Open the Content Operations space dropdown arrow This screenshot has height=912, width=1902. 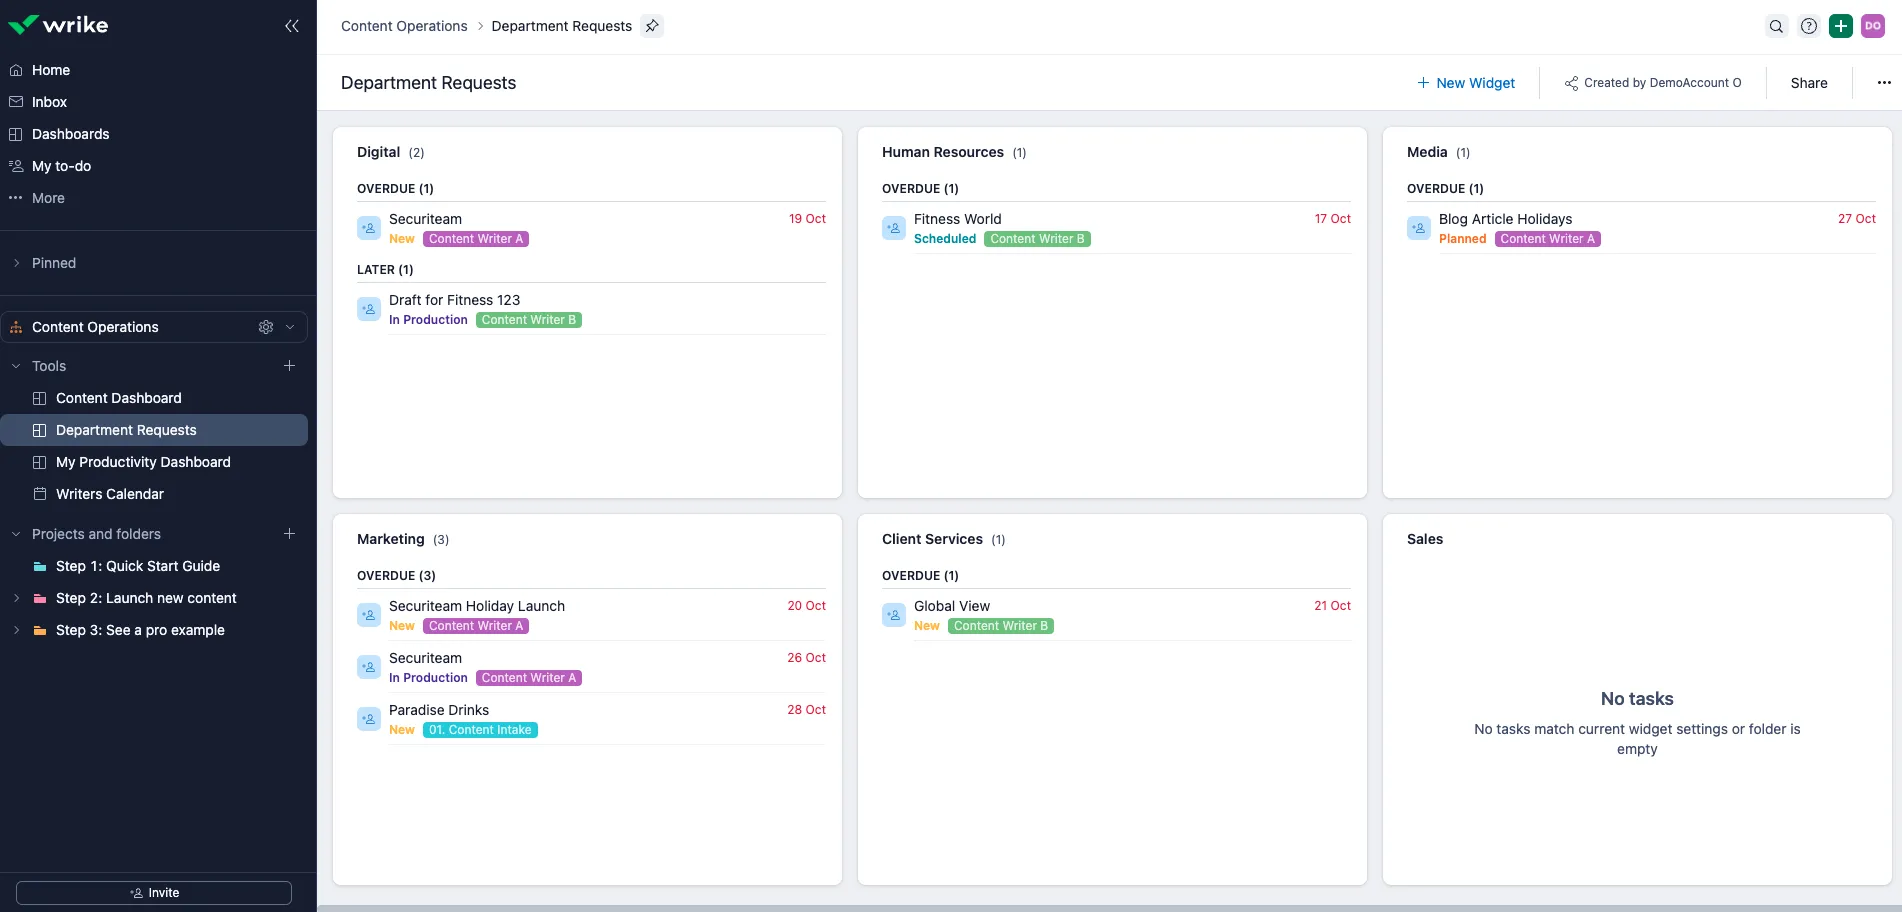(x=290, y=327)
